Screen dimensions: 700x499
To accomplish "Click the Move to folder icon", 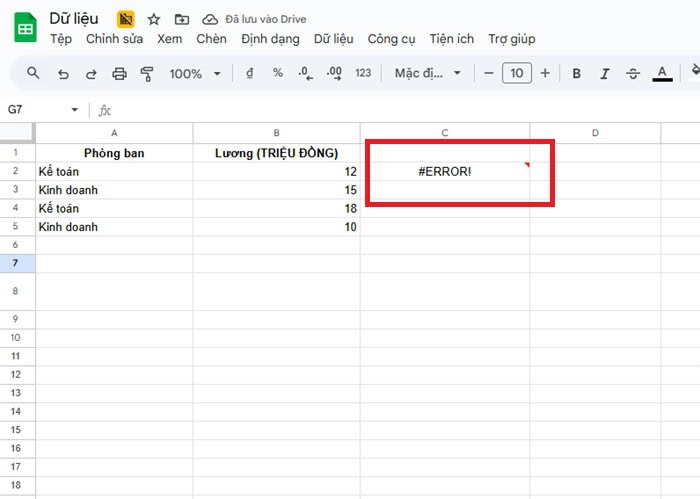I will point(181,19).
